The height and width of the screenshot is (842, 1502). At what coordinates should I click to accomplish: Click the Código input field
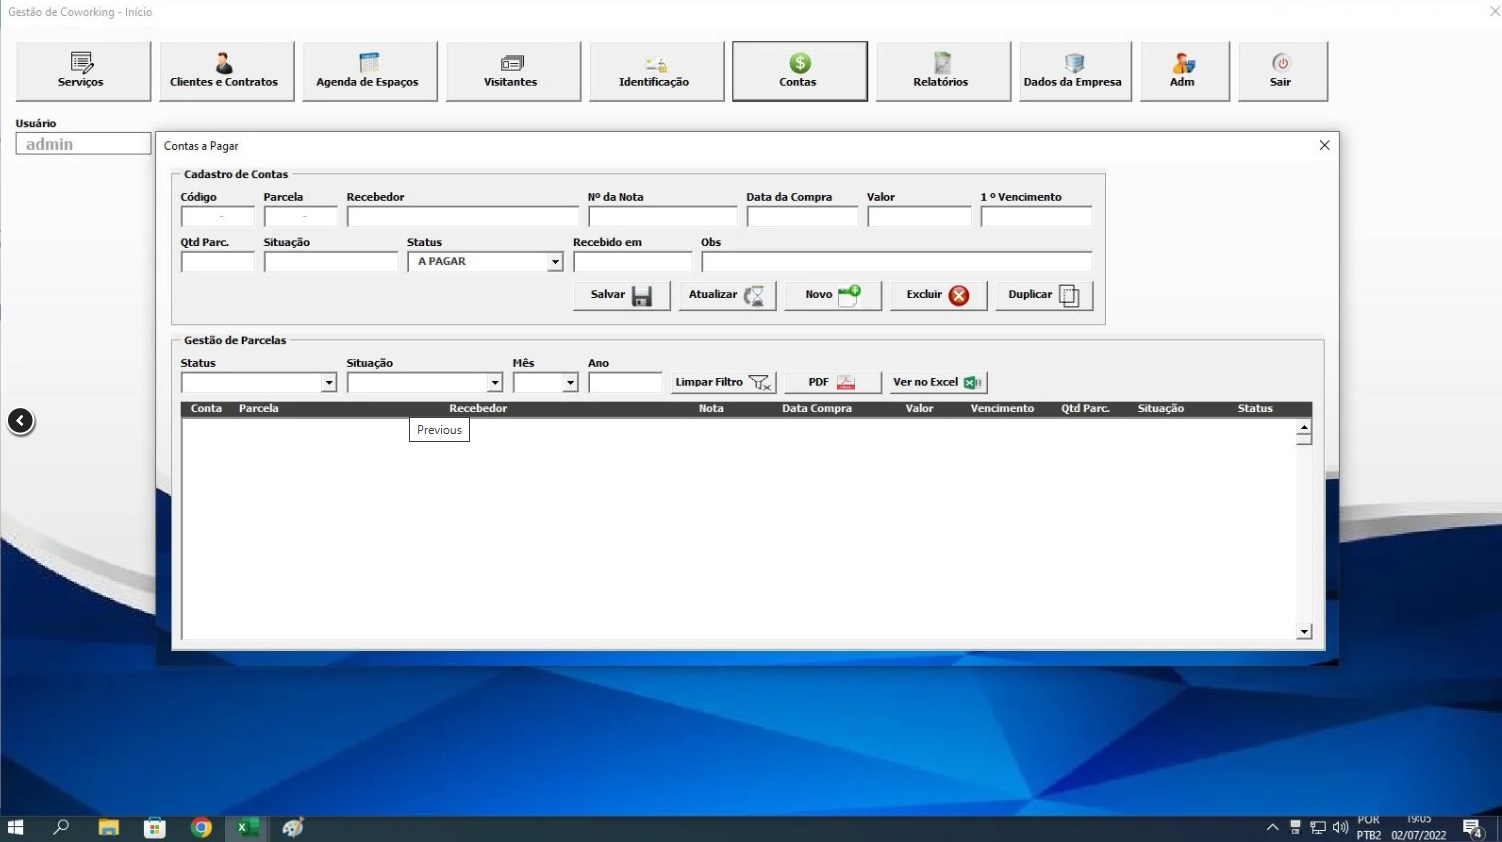pos(218,216)
